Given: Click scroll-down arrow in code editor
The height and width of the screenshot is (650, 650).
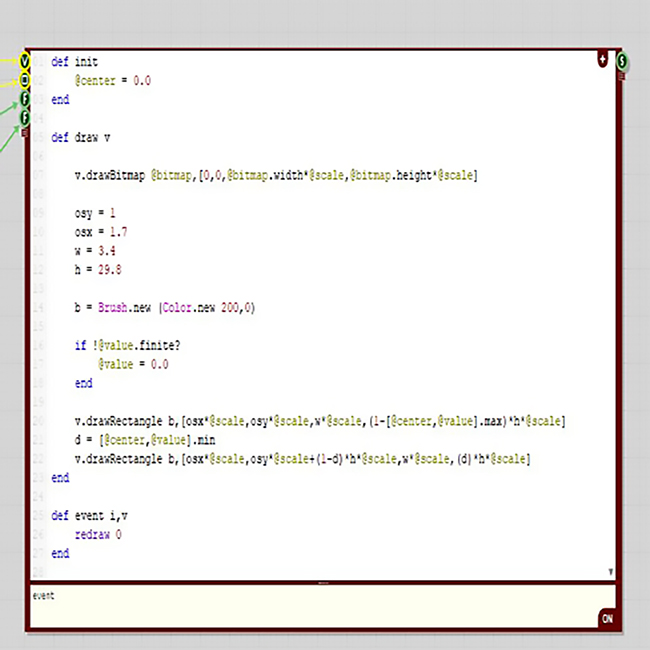Looking at the screenshot, I should [x=610, y=572].
